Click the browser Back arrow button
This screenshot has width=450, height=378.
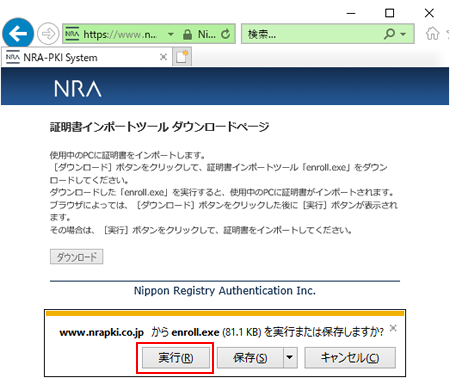pyautogui.click(x=18, y=33)
